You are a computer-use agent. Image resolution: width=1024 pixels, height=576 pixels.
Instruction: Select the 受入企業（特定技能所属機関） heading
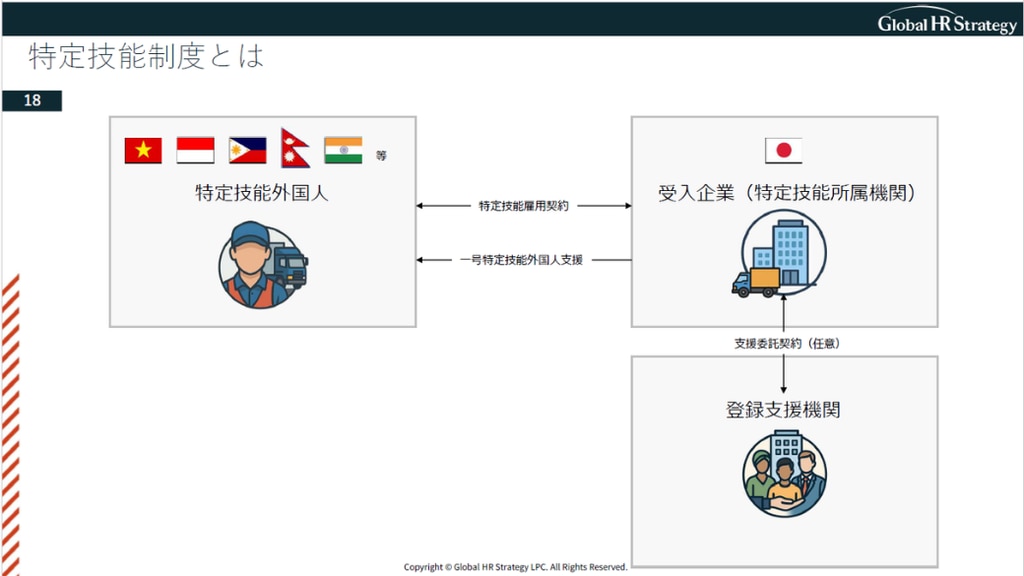(786, 194)
